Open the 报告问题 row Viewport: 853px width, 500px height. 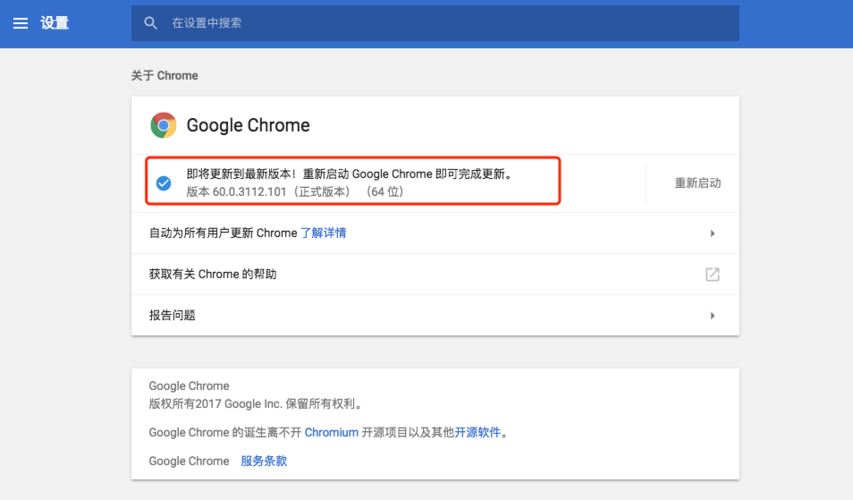coord(435,316)
